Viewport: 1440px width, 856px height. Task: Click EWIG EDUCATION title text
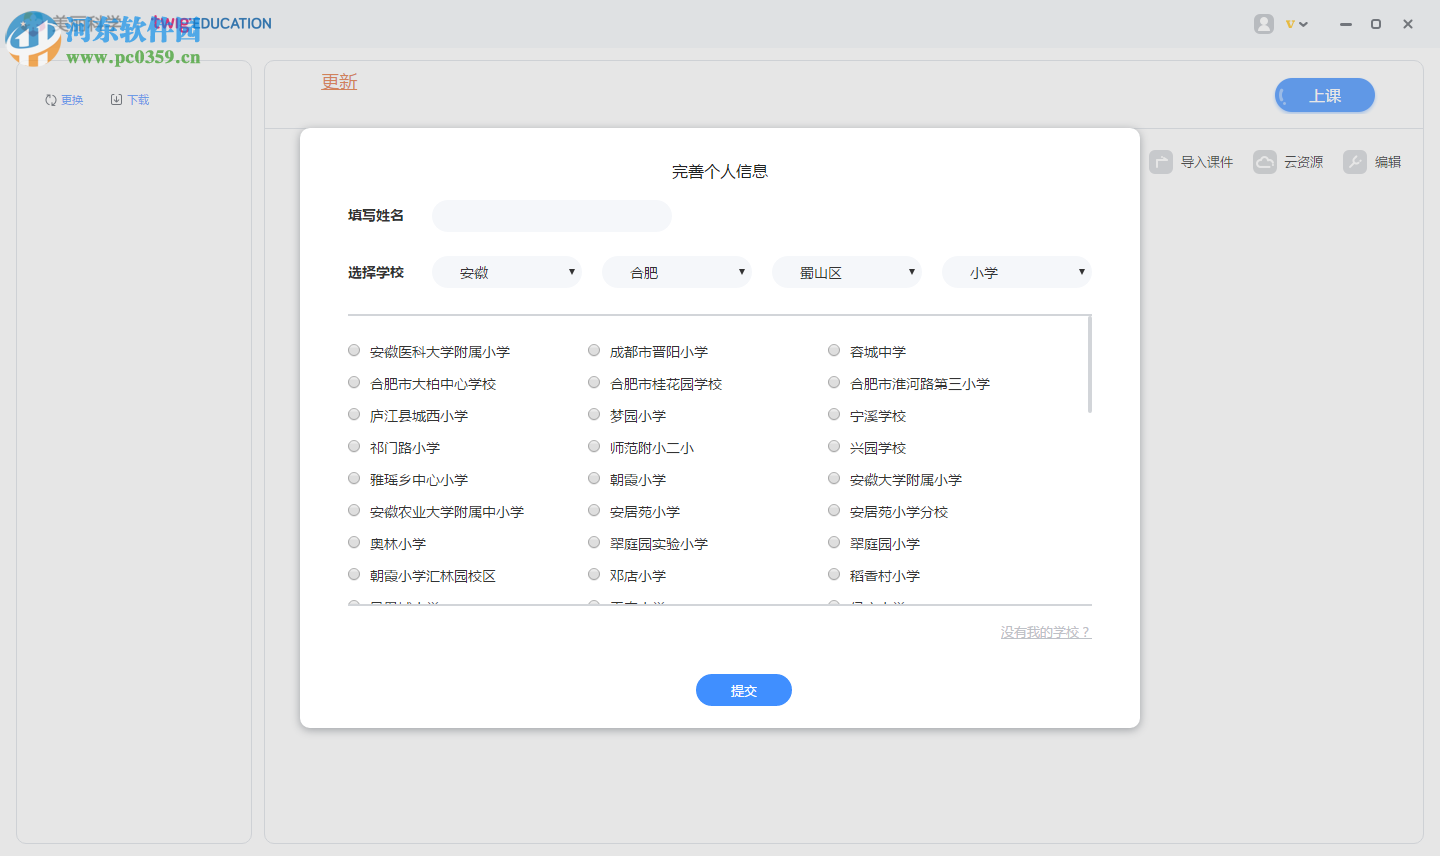pos(213,23)
